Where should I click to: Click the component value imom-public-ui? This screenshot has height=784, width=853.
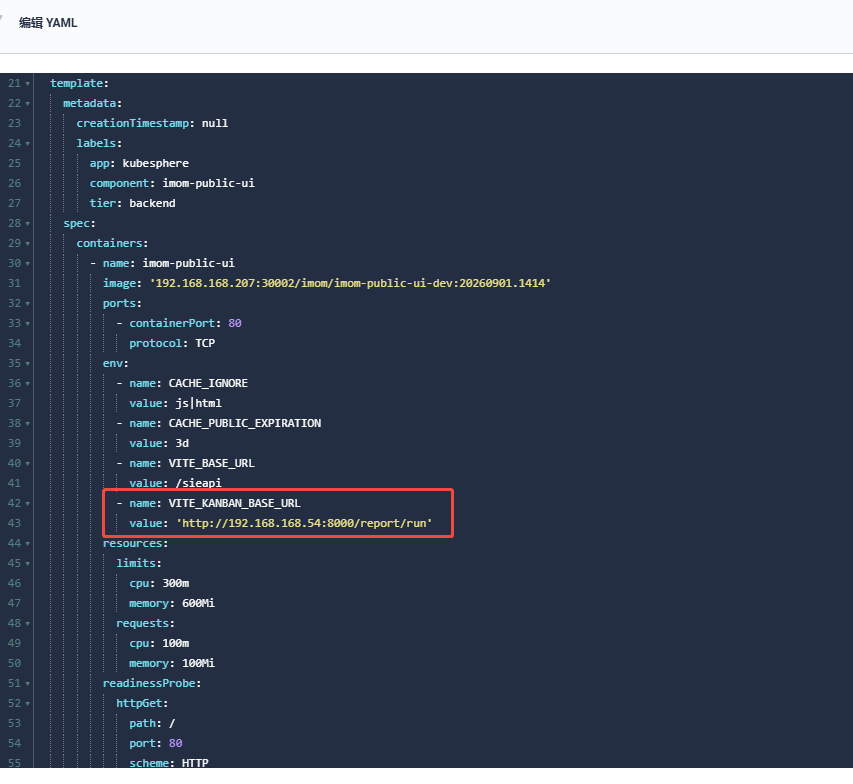[x=208, y=183]
